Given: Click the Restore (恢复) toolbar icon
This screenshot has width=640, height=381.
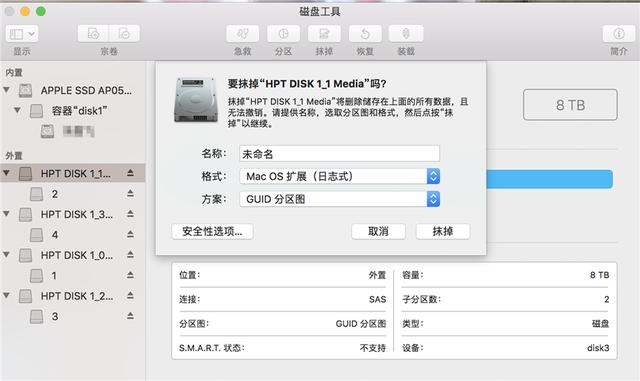Looking at the screenshot, I should pos(365,34).
